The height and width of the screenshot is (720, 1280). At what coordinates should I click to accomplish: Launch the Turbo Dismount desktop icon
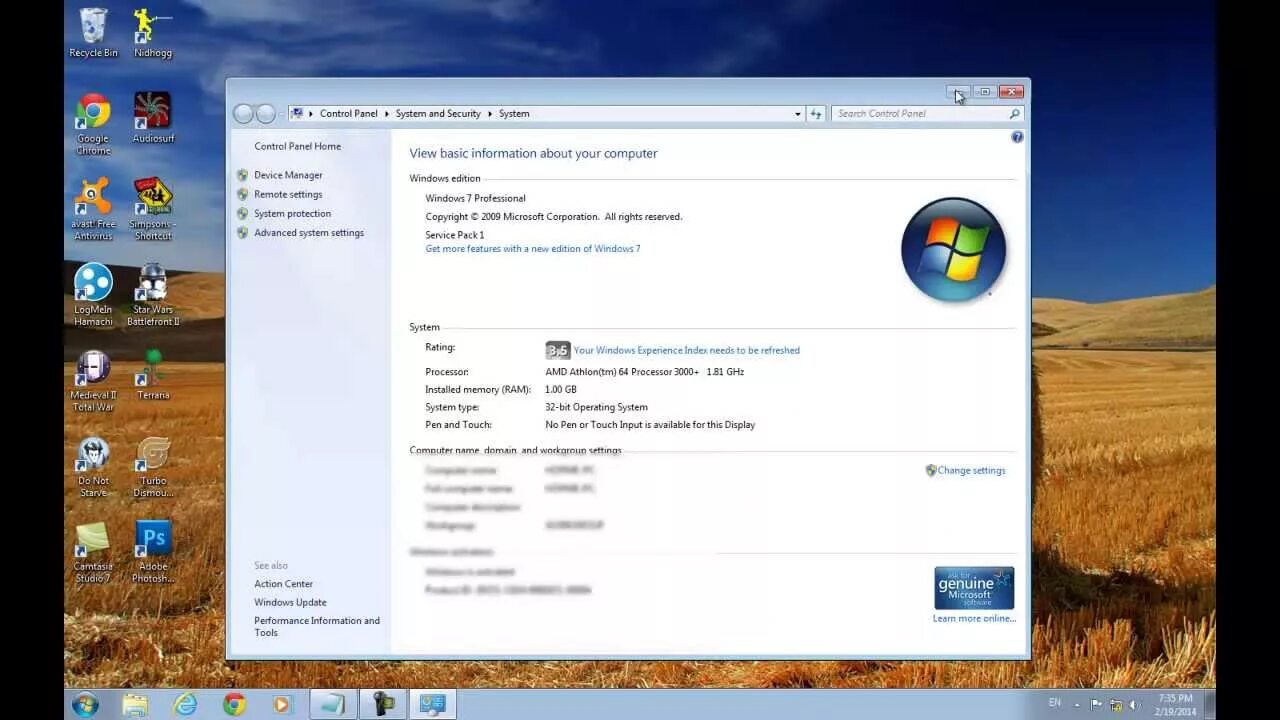tap(153, 467)
